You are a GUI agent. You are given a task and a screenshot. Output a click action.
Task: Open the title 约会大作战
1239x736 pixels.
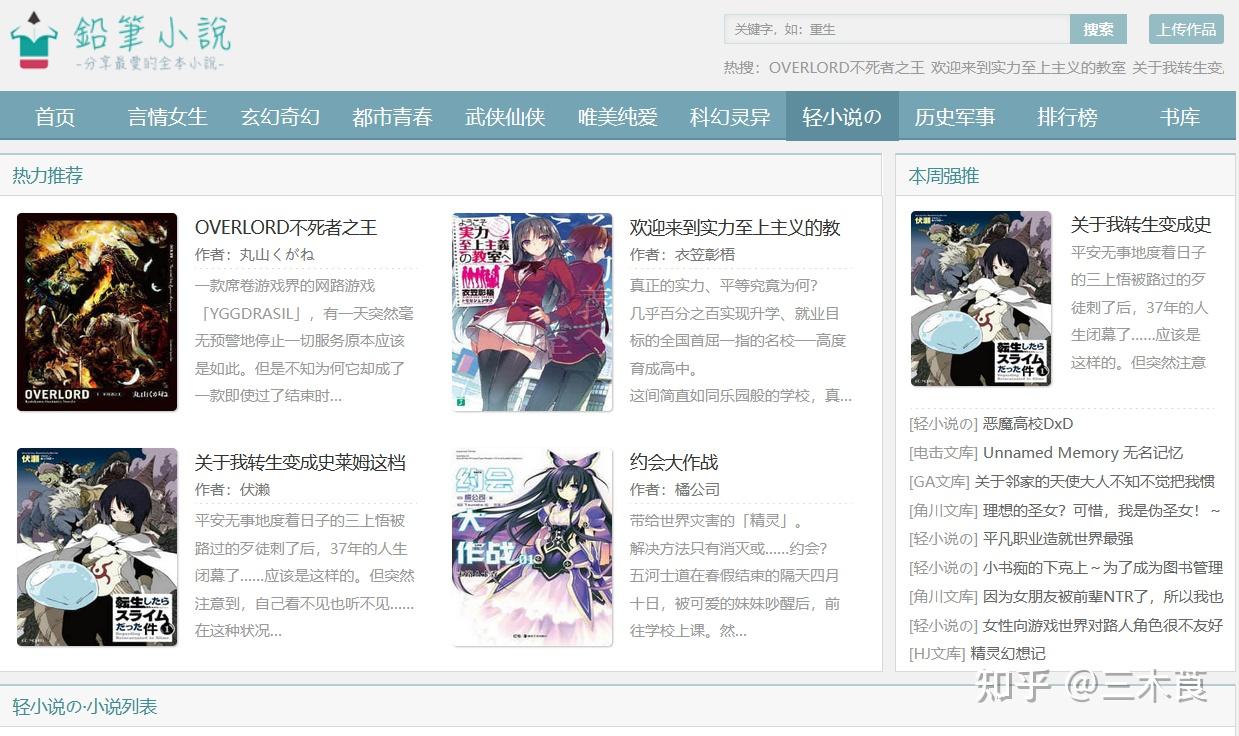(674, 462)
